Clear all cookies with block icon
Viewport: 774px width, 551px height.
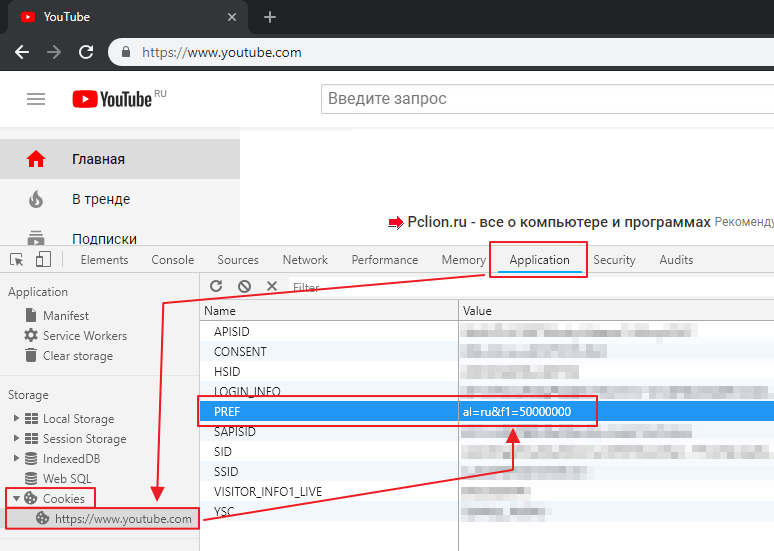pos(244,286)
